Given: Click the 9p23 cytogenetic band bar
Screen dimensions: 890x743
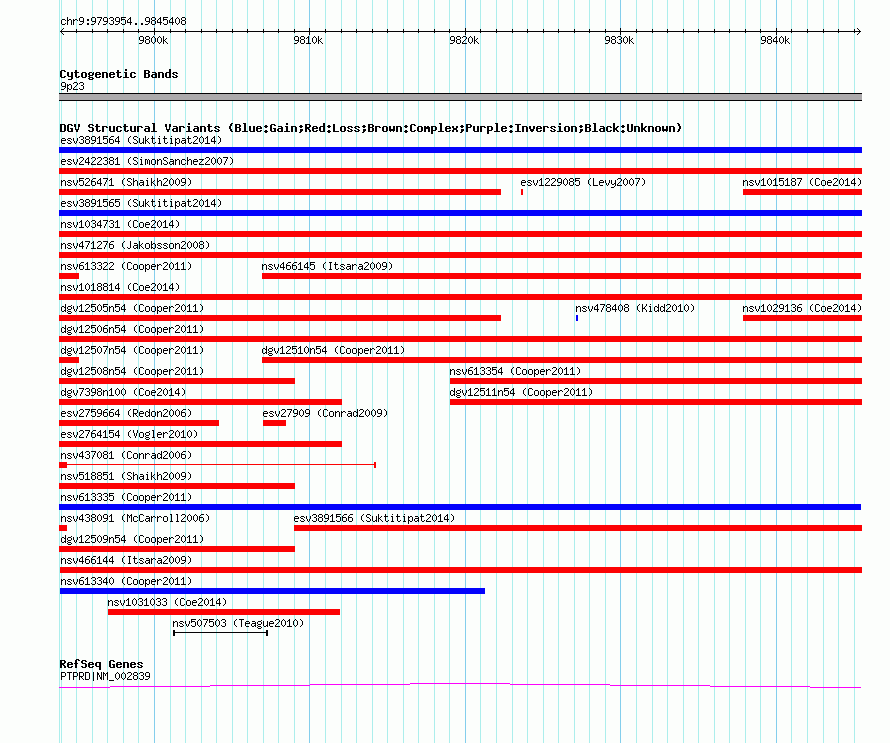Looking at the screenshot, I should [x=460, y=97].
